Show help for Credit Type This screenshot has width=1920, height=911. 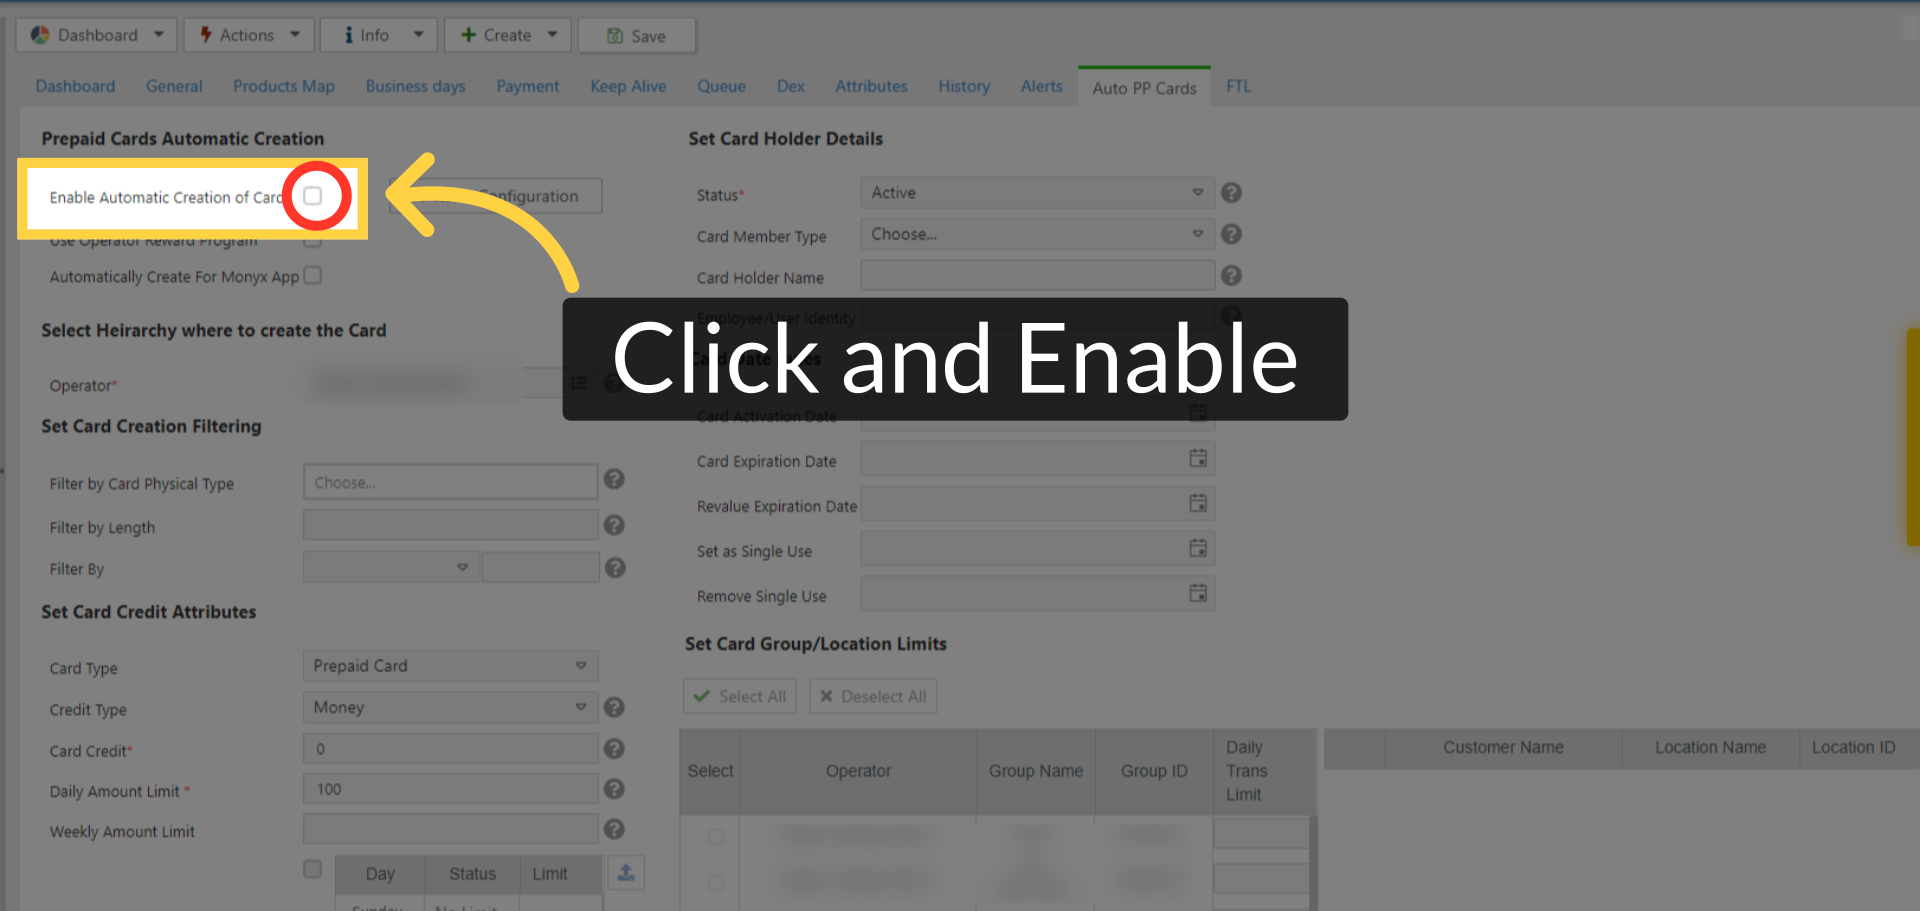[x=615, y=707]
